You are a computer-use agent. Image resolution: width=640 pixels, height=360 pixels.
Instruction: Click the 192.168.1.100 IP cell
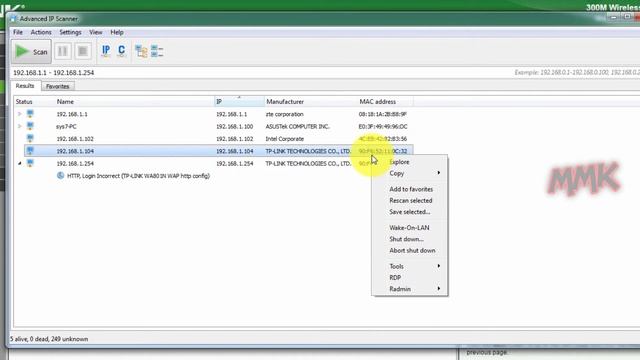pos(234,127)
